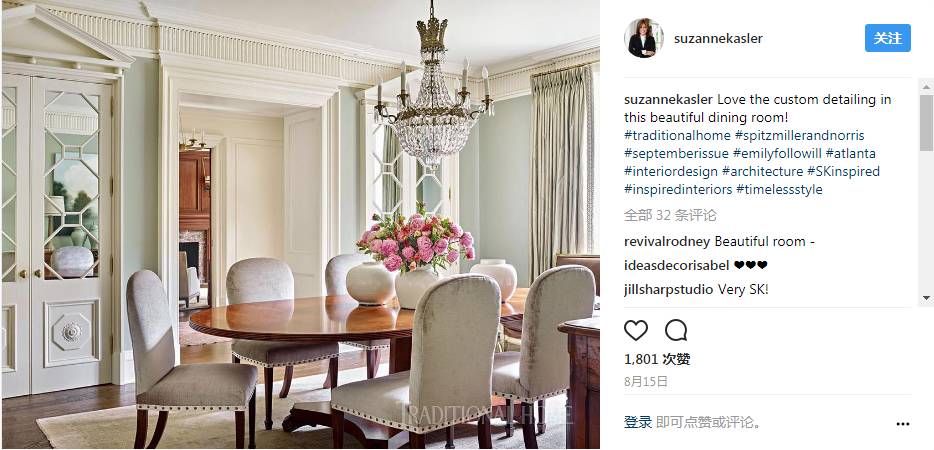The height and width of the screenshot is (450, 934).
Task: Open the three-dot more options menu
Action: click(x=902, y=424)
